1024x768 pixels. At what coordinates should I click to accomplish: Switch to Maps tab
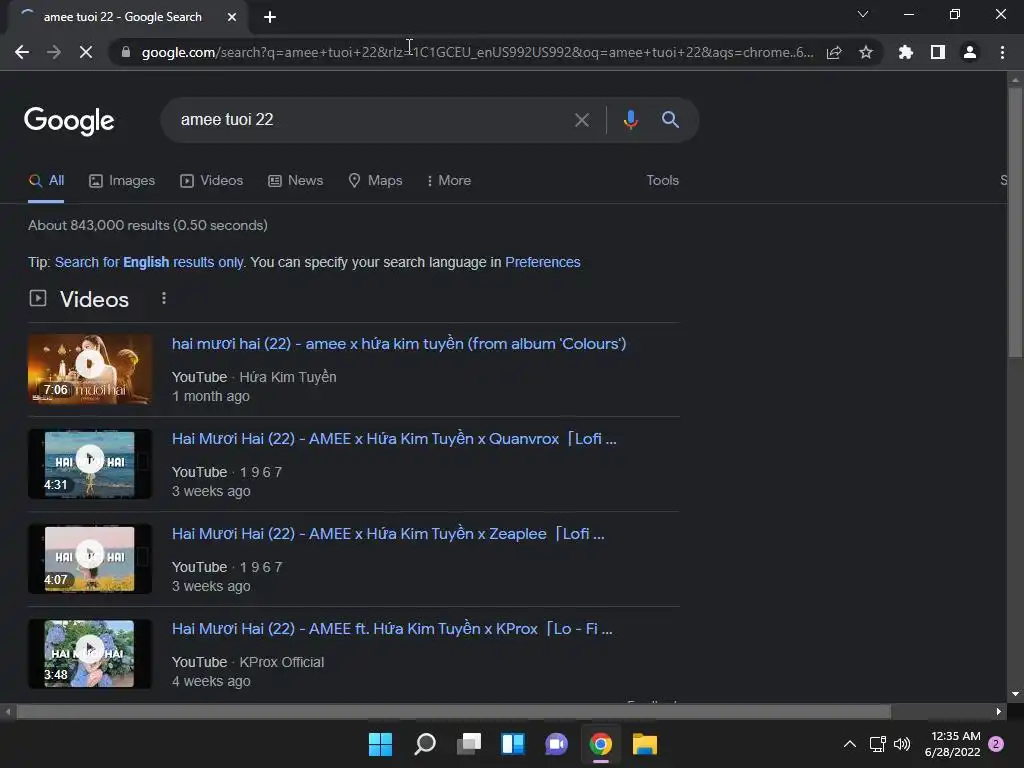pos(376,181)
